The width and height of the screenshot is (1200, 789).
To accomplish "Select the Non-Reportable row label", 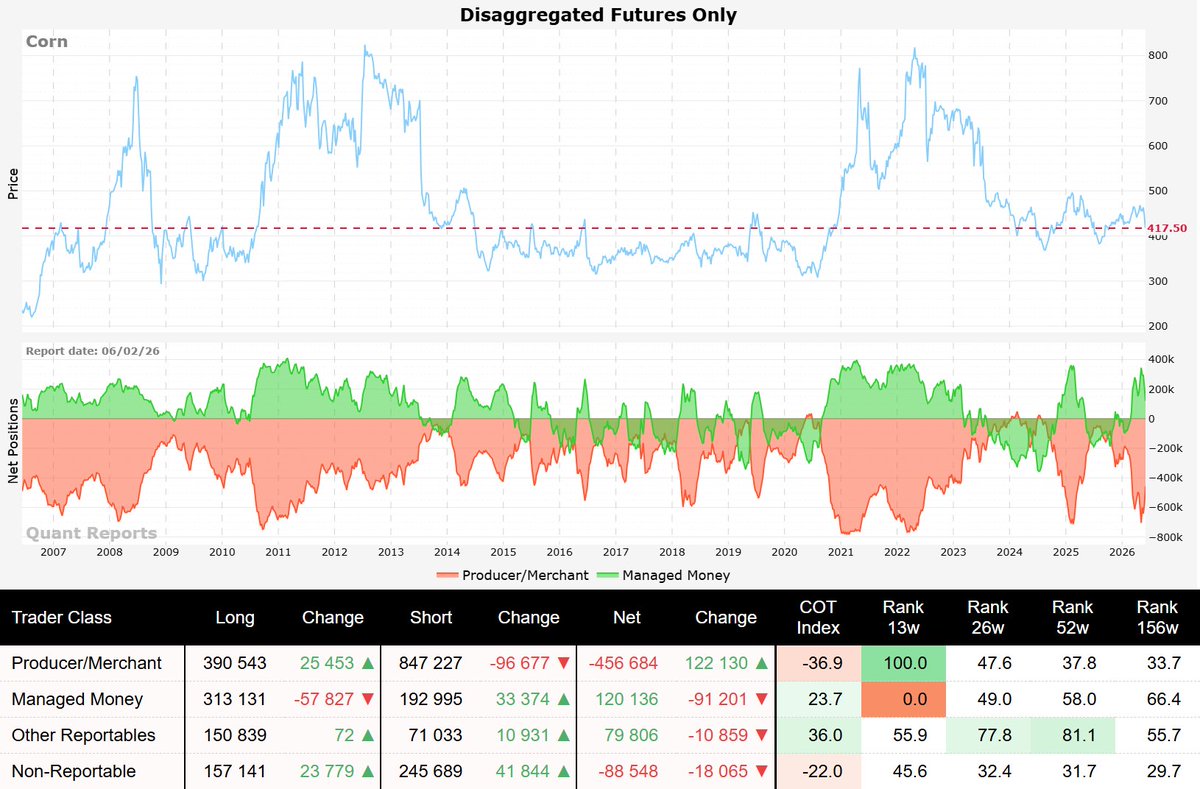I will [x=73, y=771].
